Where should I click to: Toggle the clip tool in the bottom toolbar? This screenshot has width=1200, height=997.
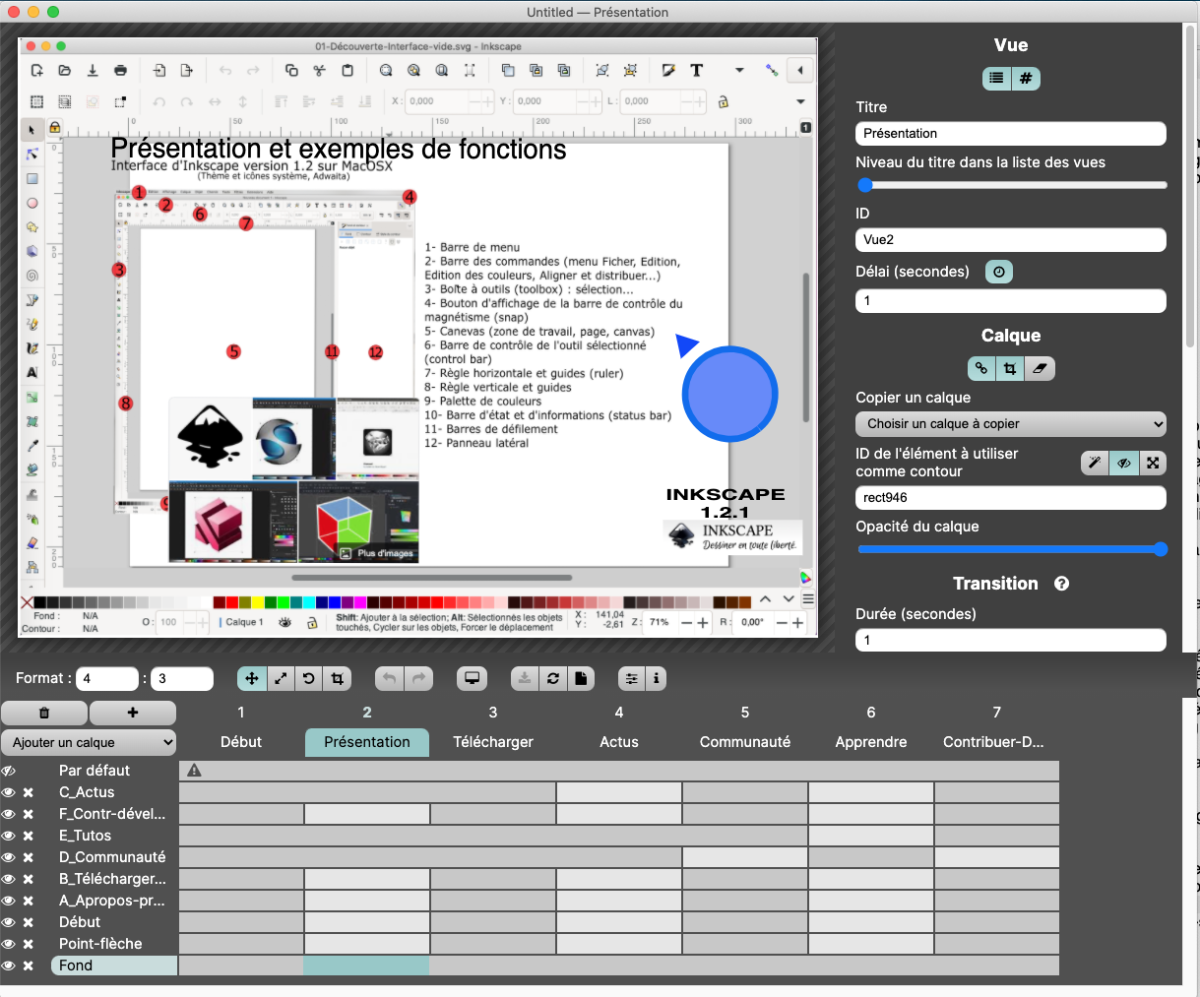pos(338,679)
